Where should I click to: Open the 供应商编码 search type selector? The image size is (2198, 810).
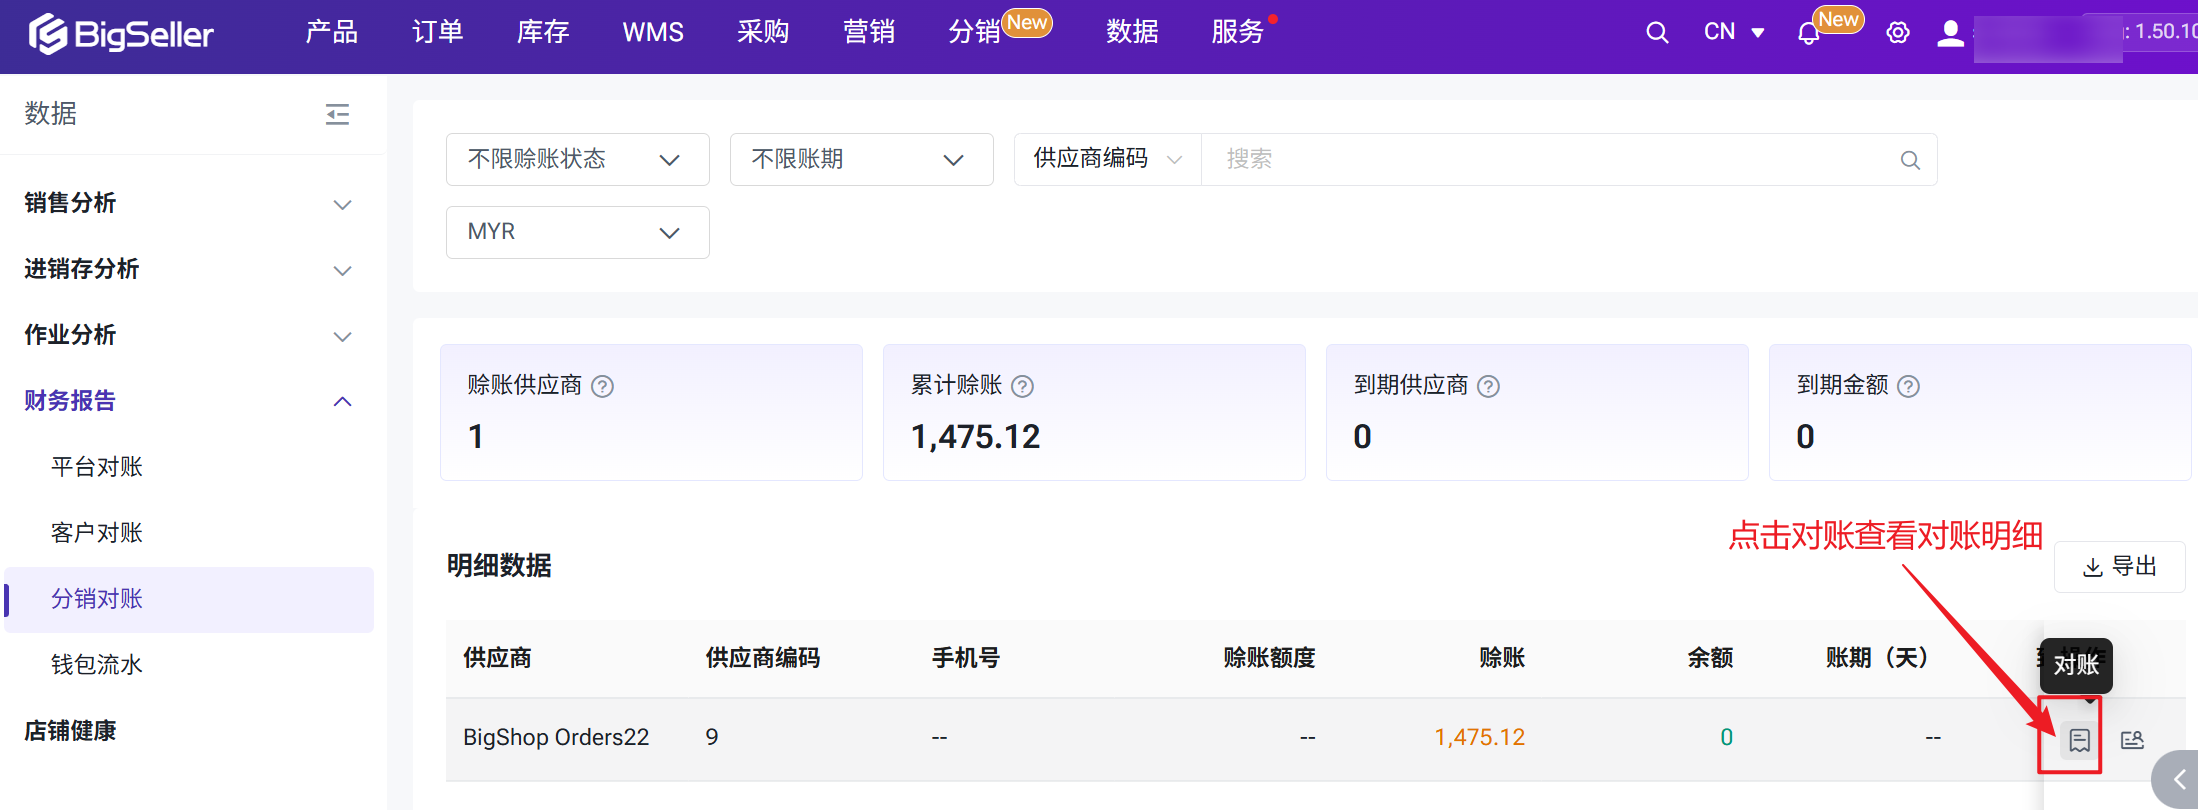1107,159
